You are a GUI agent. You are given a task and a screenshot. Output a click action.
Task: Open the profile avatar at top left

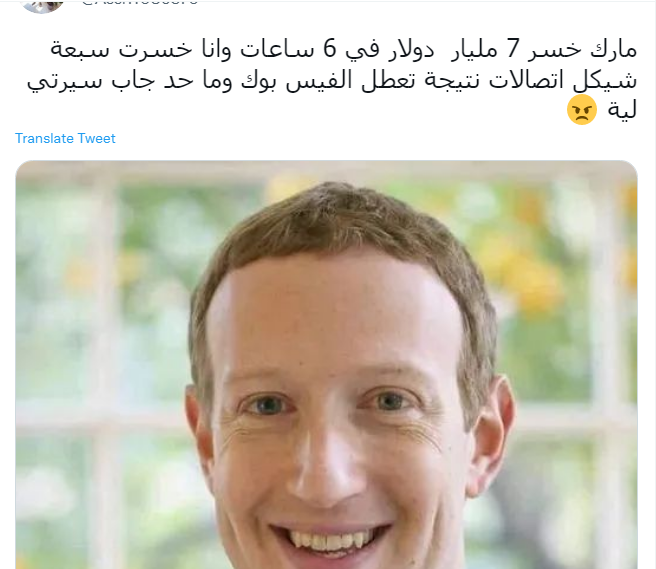click(x=41, y=5)
